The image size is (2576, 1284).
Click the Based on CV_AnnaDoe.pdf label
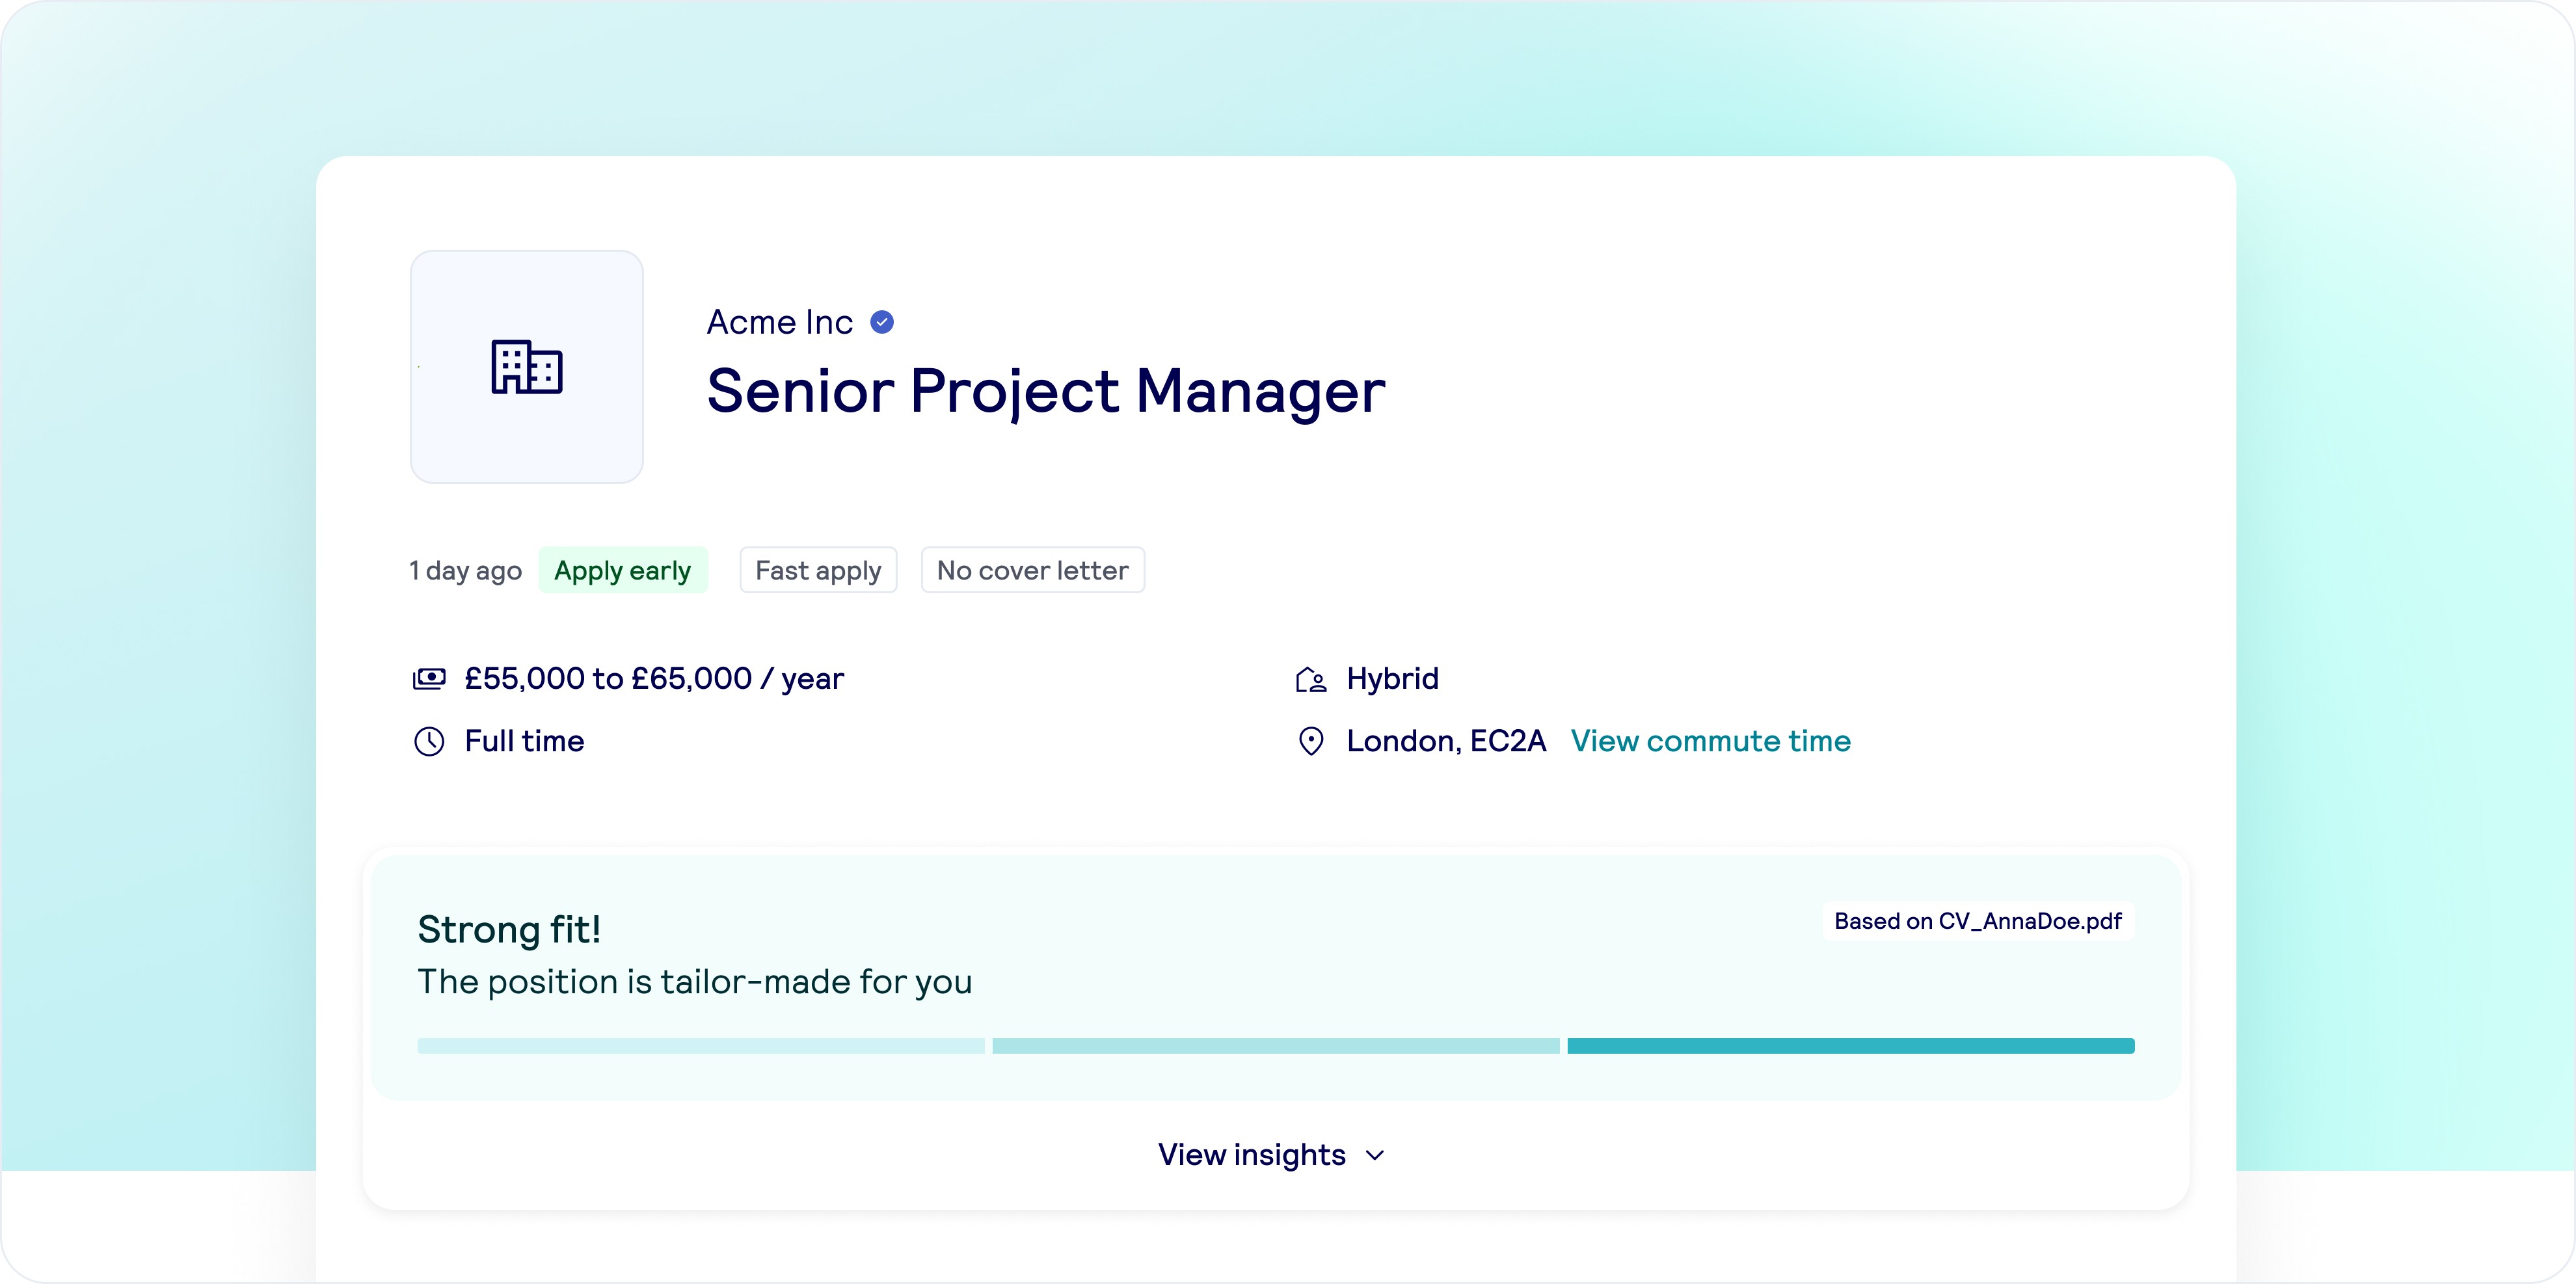(x=1977, y=921)
